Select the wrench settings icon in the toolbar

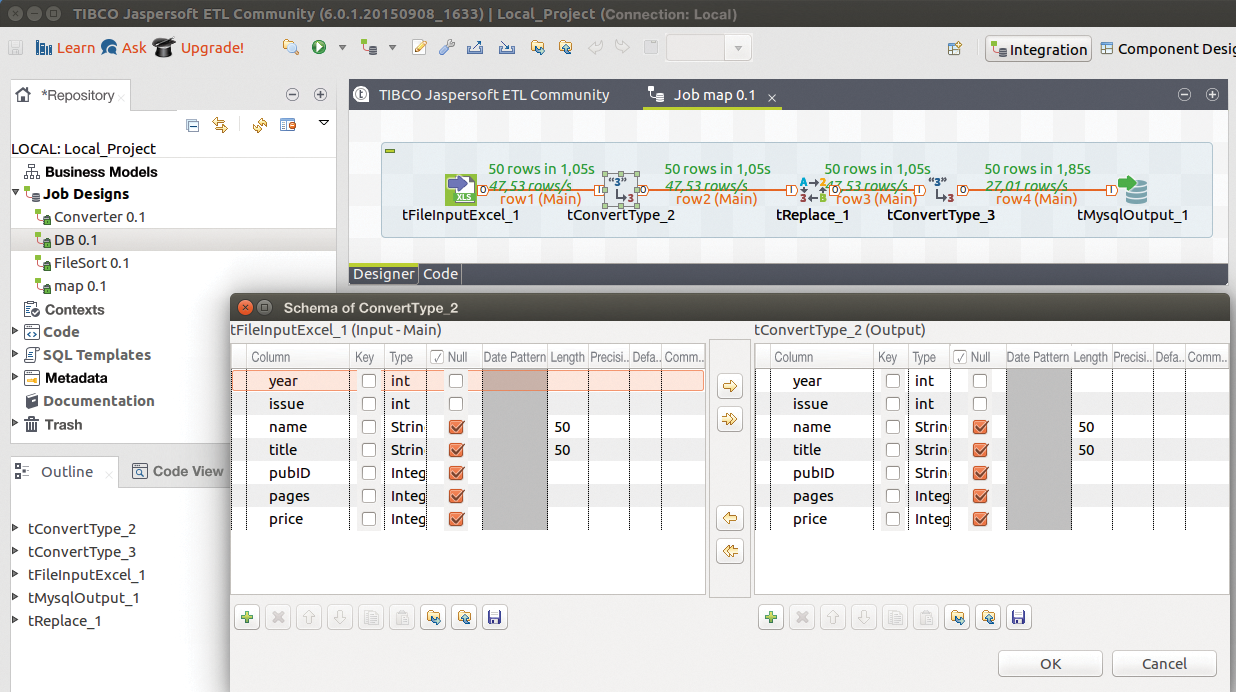pos(446,47)
